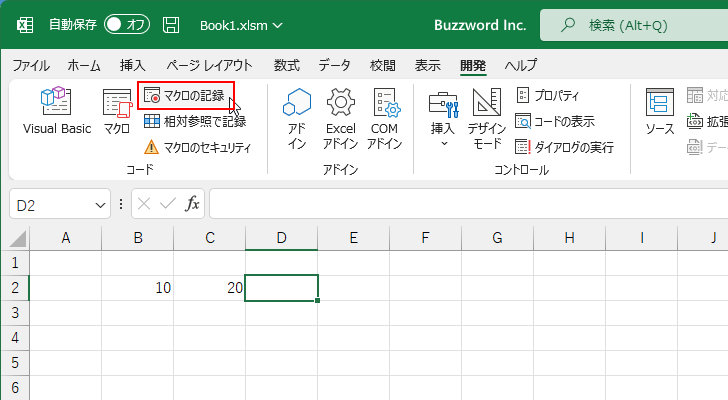The height and width of the screenshot is (400, 728).
Task: Select row 2 header
Action: (15, 288)
